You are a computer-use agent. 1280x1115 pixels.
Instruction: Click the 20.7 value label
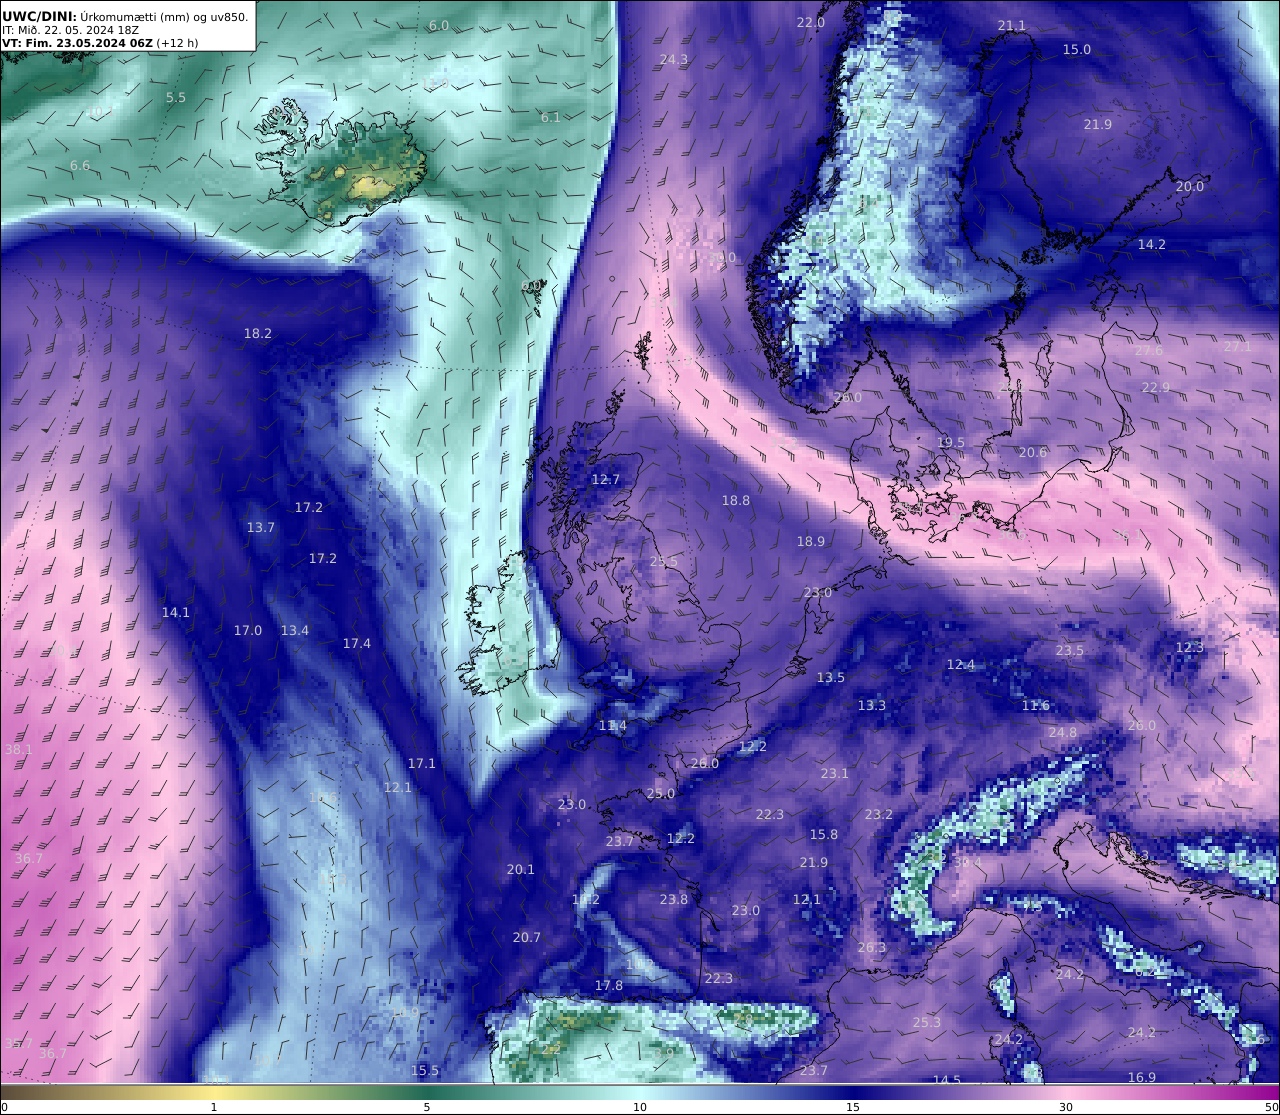point(526,937)
